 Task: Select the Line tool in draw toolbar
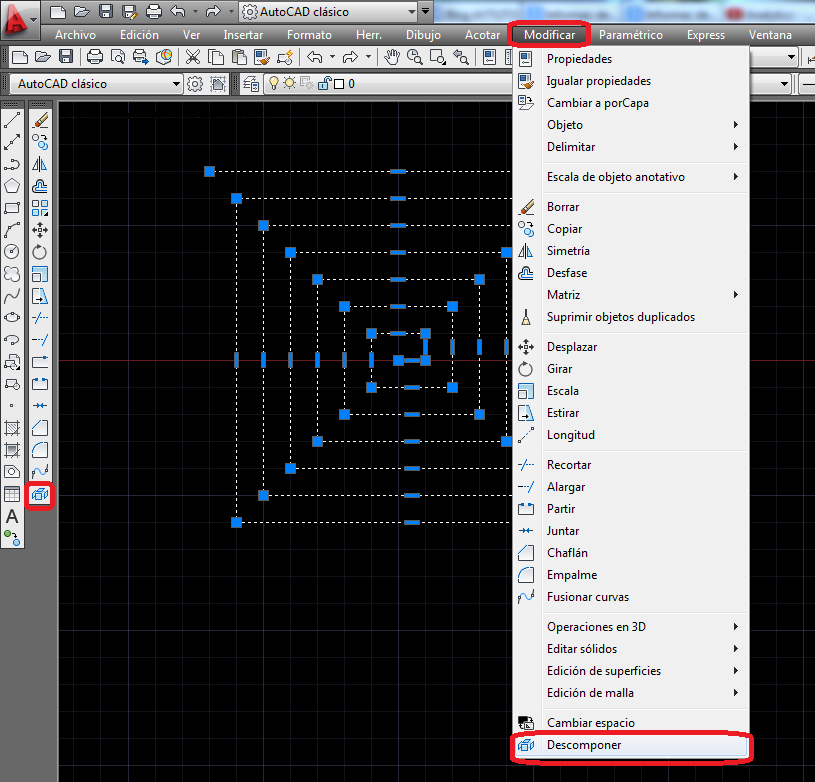[x=13, y=119]
